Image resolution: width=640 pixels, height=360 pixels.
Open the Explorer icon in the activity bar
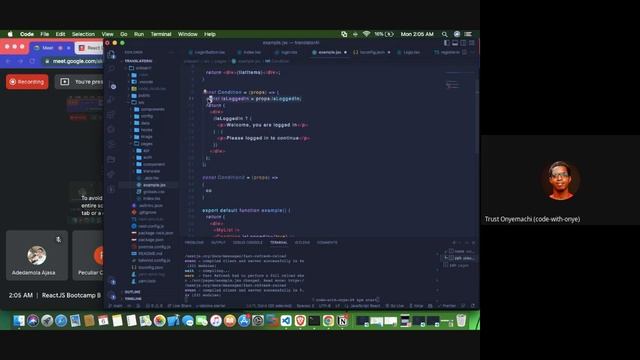(x=111, y=54)
